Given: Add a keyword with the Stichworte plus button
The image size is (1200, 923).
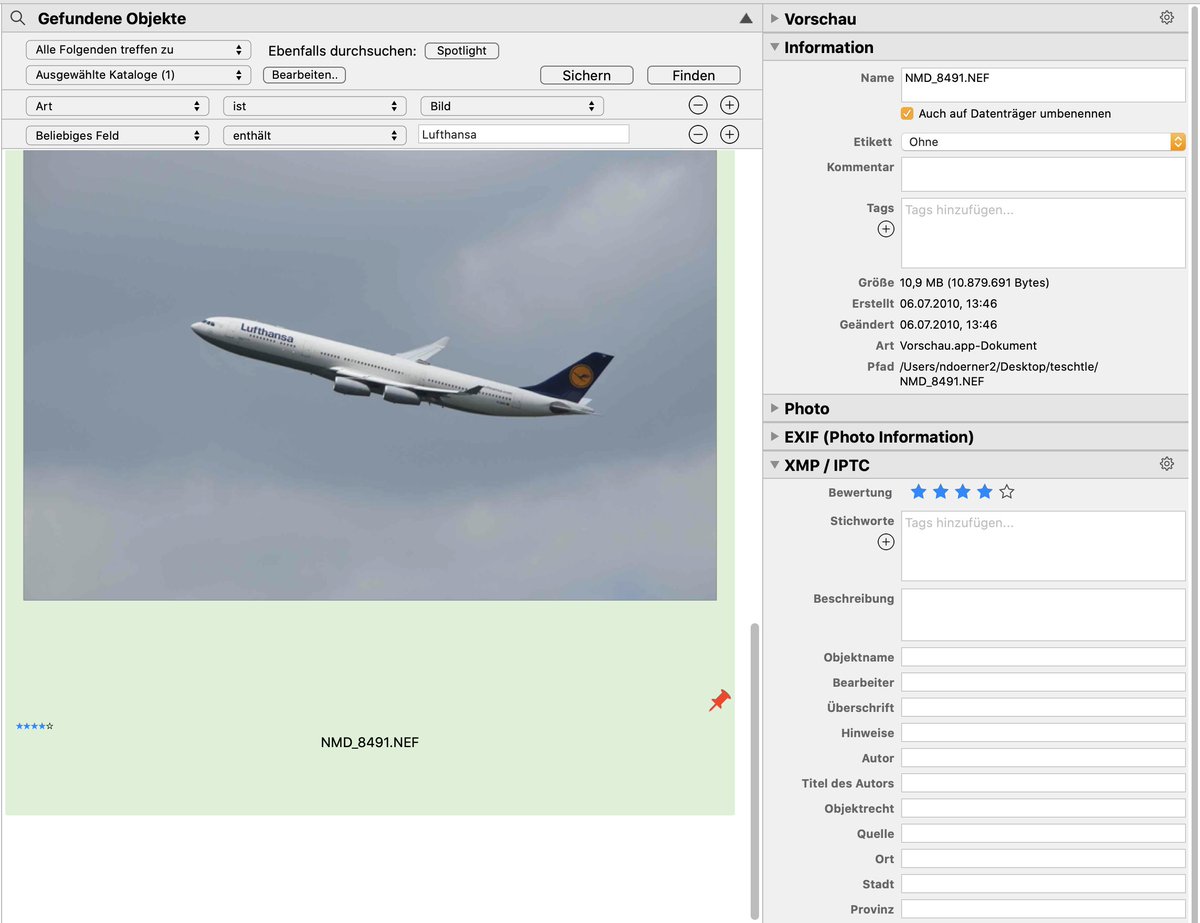Looking at the screenshot, I should point(885,542).
